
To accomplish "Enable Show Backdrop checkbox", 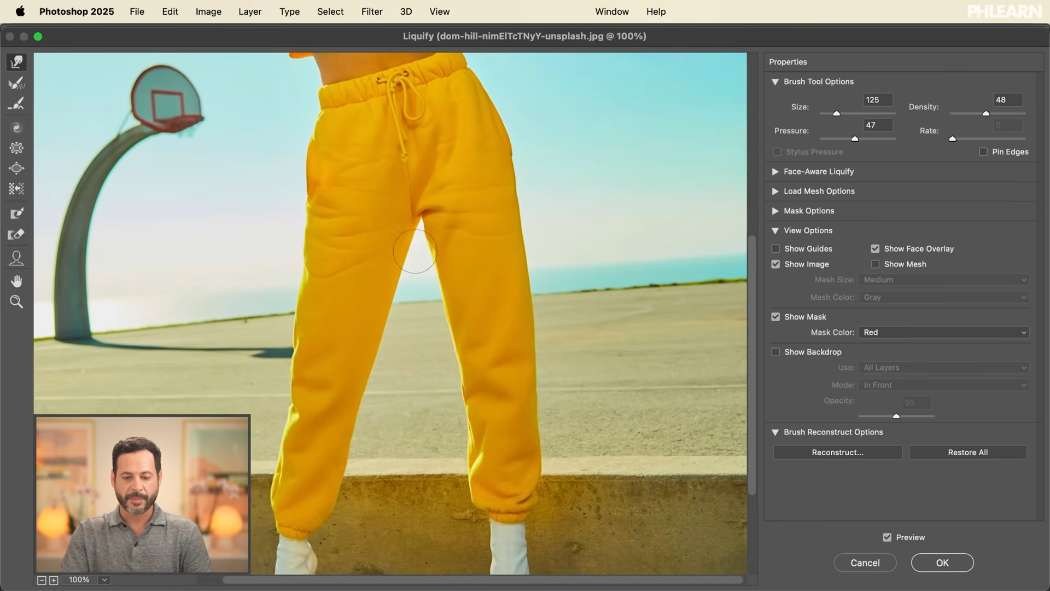I will tap(775, 352).
